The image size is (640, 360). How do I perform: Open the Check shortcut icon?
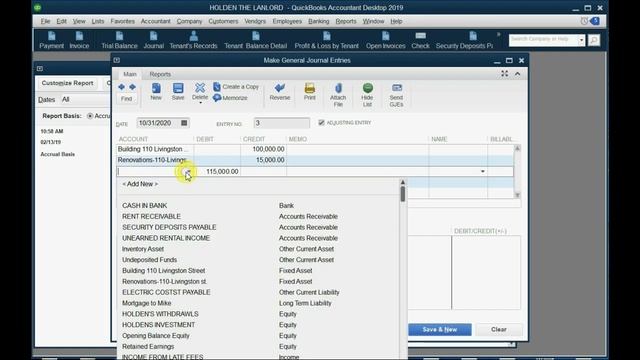[x=420, y=40]
